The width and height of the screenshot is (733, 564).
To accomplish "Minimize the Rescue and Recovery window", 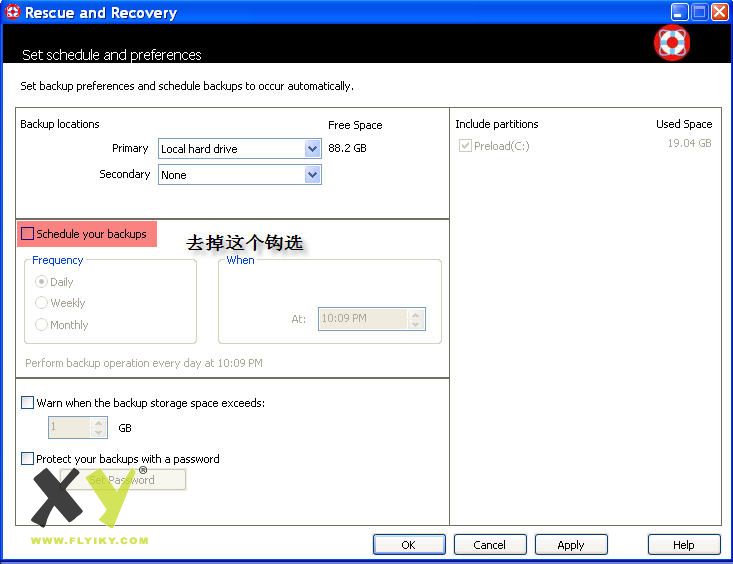I will coord(679,12).
